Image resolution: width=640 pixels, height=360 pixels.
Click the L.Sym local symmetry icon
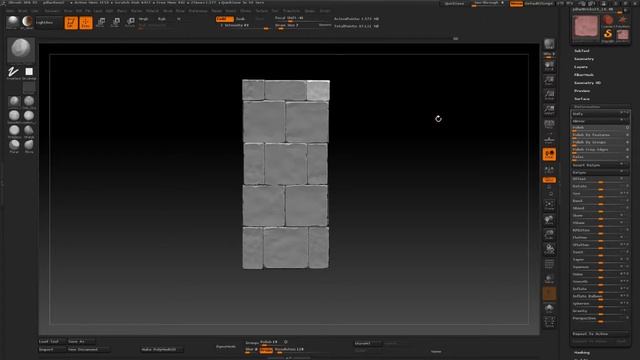point(549,169)
